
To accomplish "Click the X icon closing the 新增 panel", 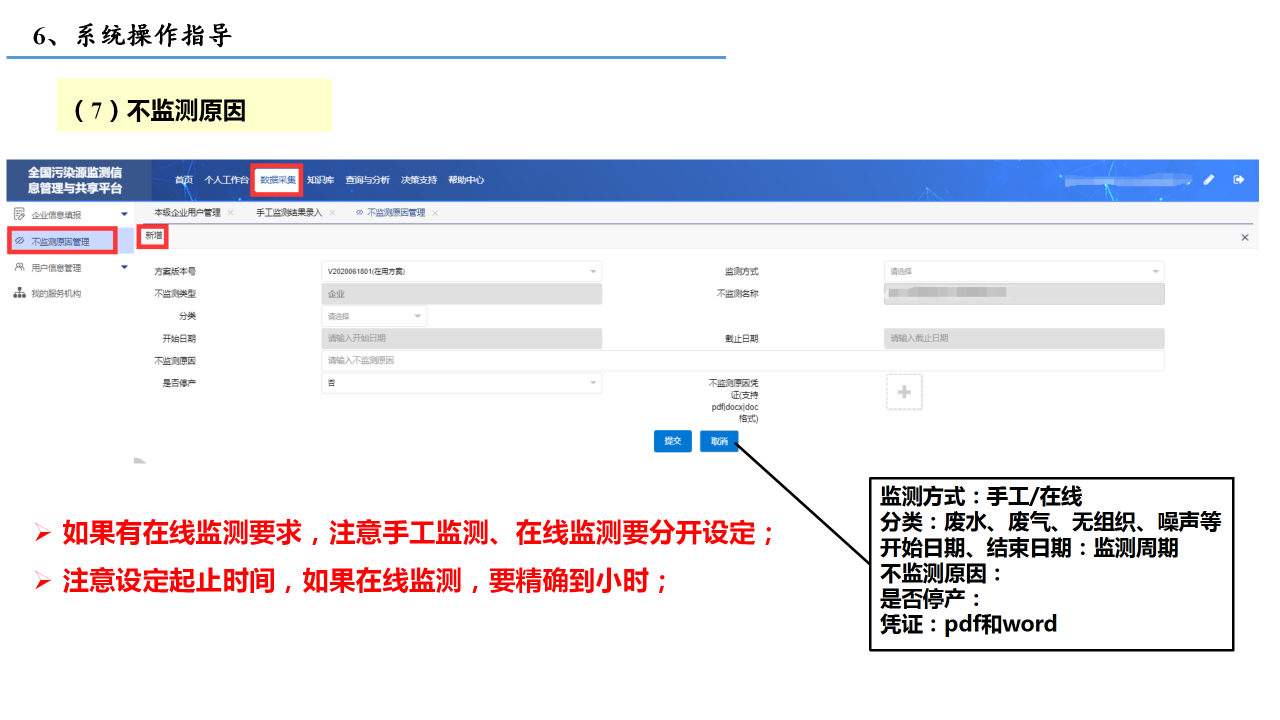I will coord(1245,238).
